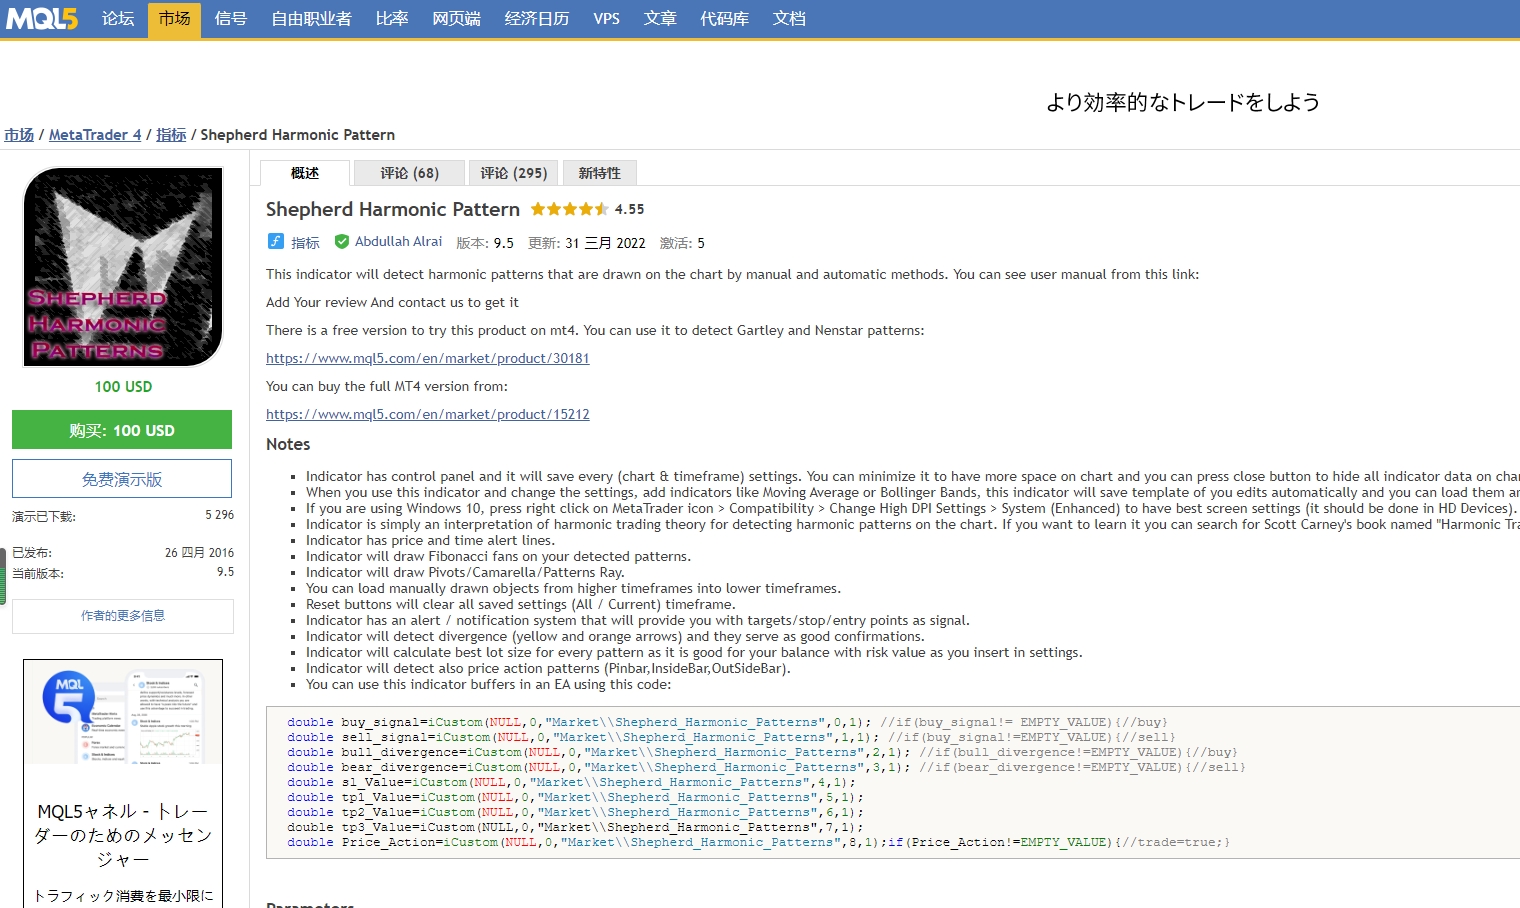Image resolution: width=1520 pixels, height=908 pixels.
Task: Click the 当前版本 9.5 sidebar value
Action: (x=226, y=572)
